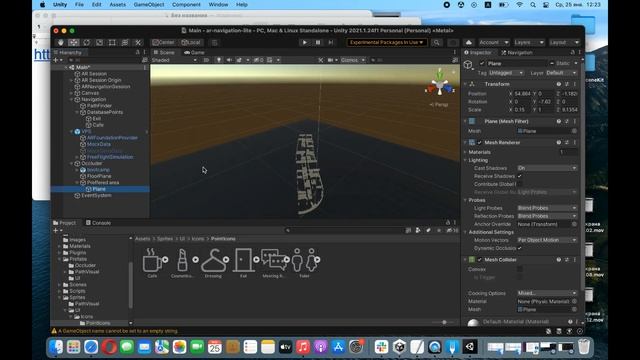Toggle Dynamic Occlusion checkbox
The width and height of the screenshot is (640, 360).
click(520, 248)
